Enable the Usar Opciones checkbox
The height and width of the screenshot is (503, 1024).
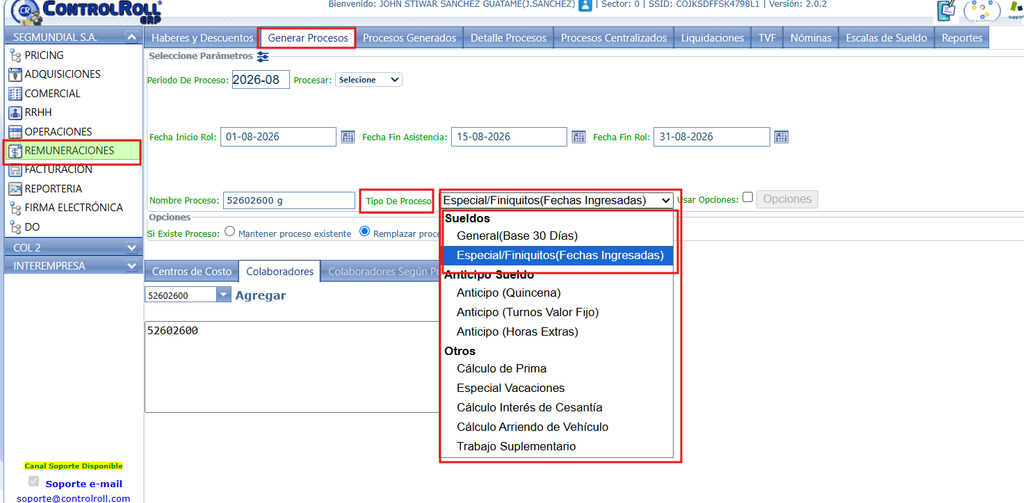click(x=748, y=197)
